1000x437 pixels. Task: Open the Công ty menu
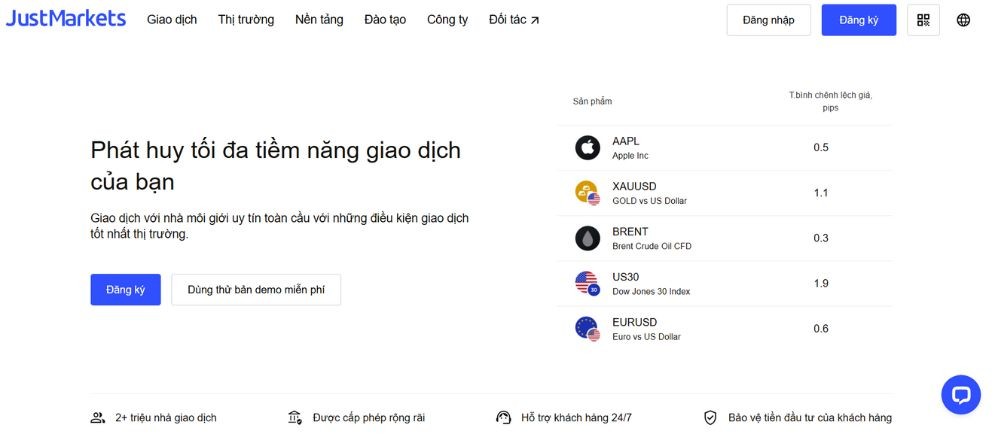pyautogui.click(x=447, y=20)
